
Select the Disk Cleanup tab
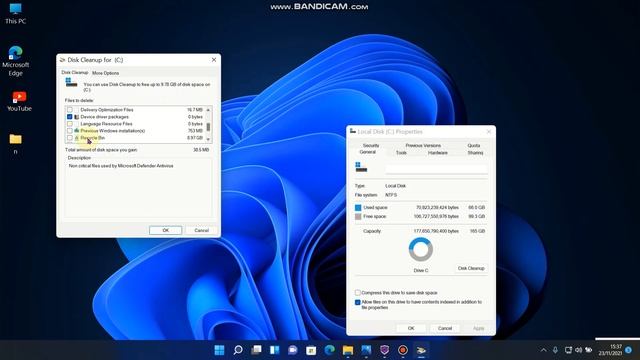[x=75, y=72]
